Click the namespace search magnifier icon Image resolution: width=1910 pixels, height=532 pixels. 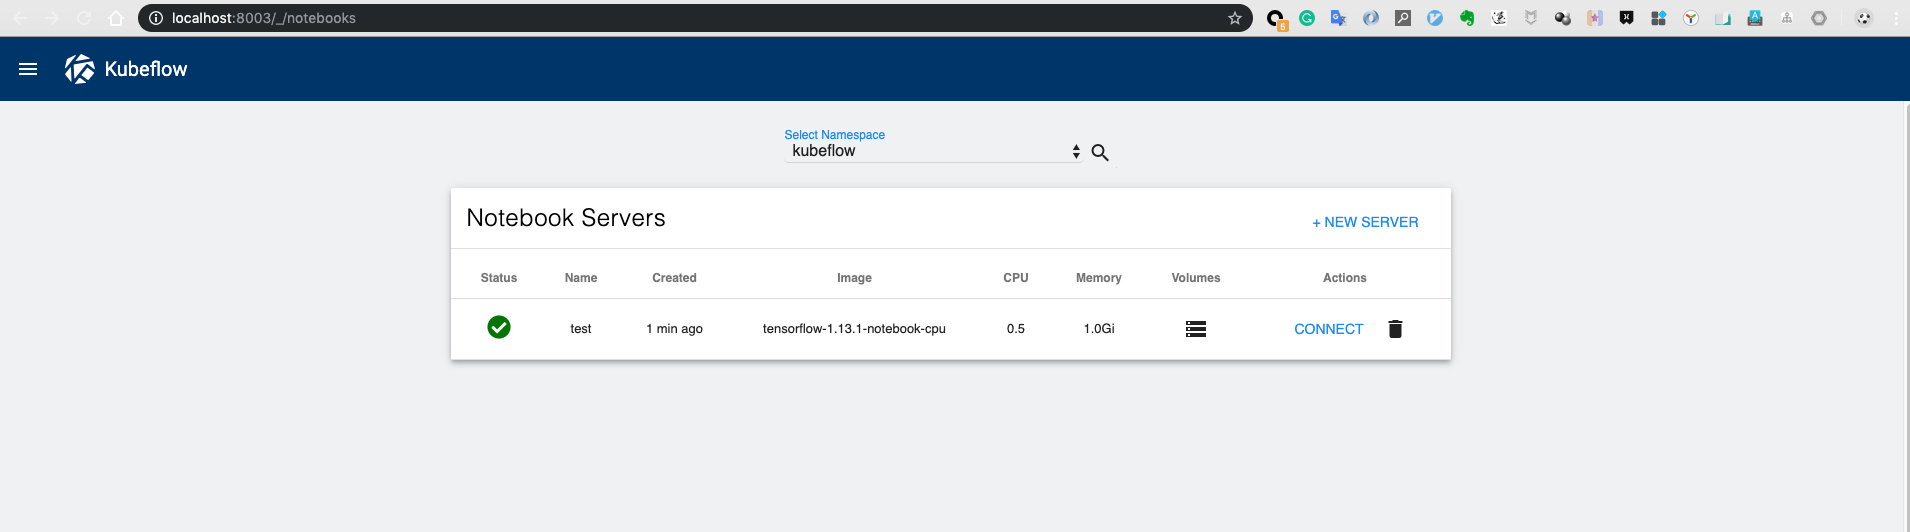tap(1100, 152)
